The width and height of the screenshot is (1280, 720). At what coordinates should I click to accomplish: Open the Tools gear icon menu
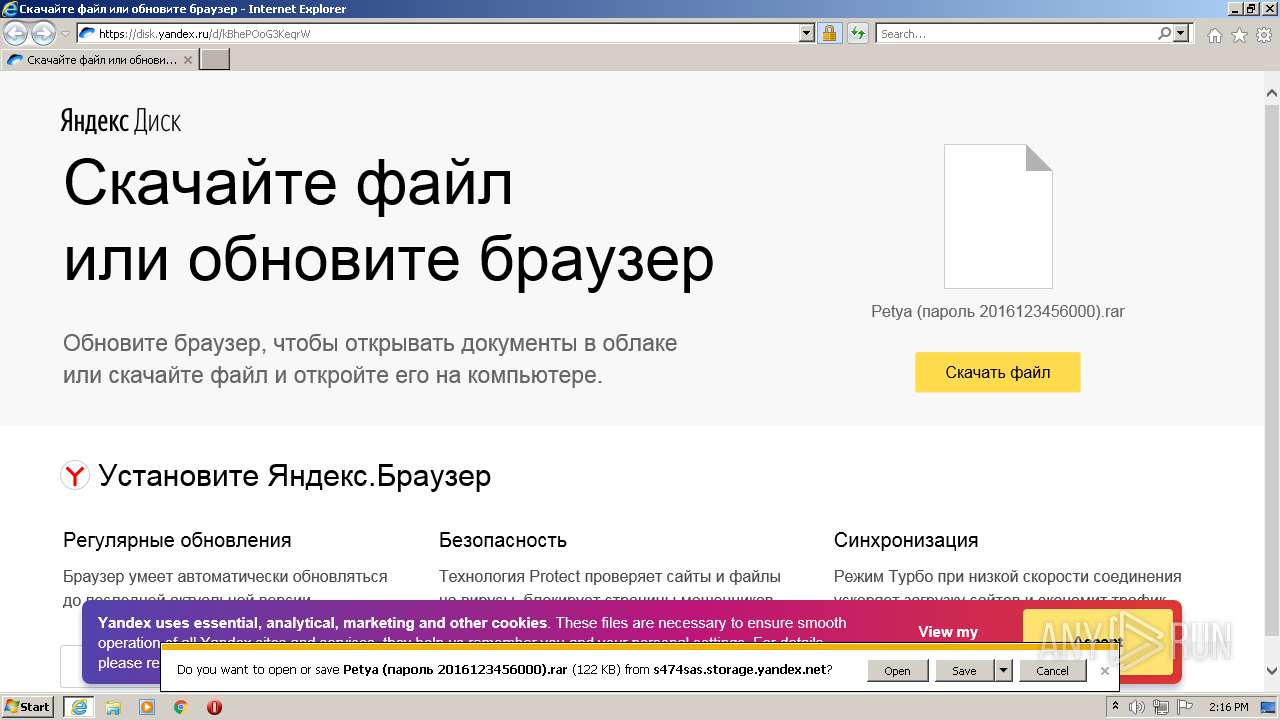1263,35
